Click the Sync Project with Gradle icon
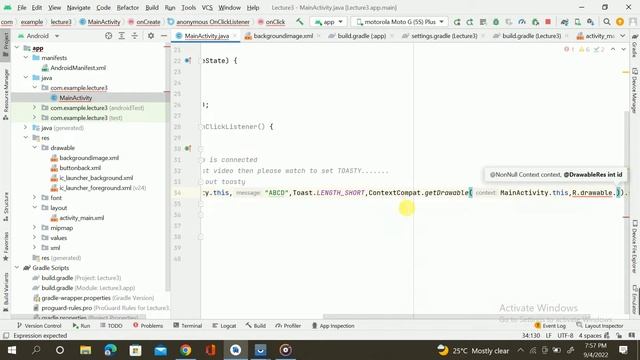This screenshot has width=640, height=360. [x=564, y=22]
